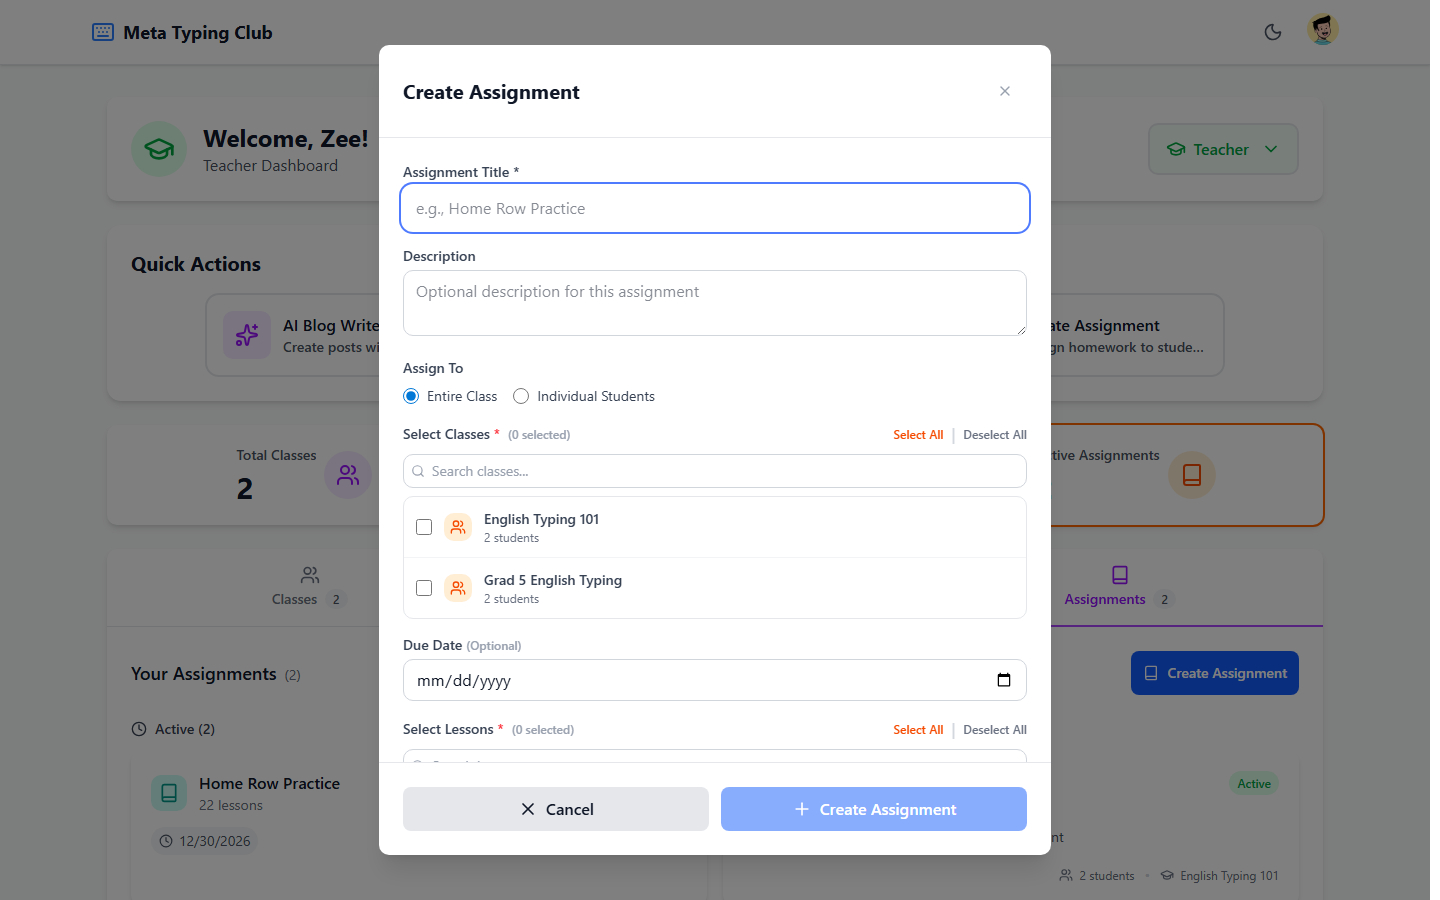1440x900 pixels.
Task: Click the AI Blog Writer sparkle icon
Action: [247, 335]
